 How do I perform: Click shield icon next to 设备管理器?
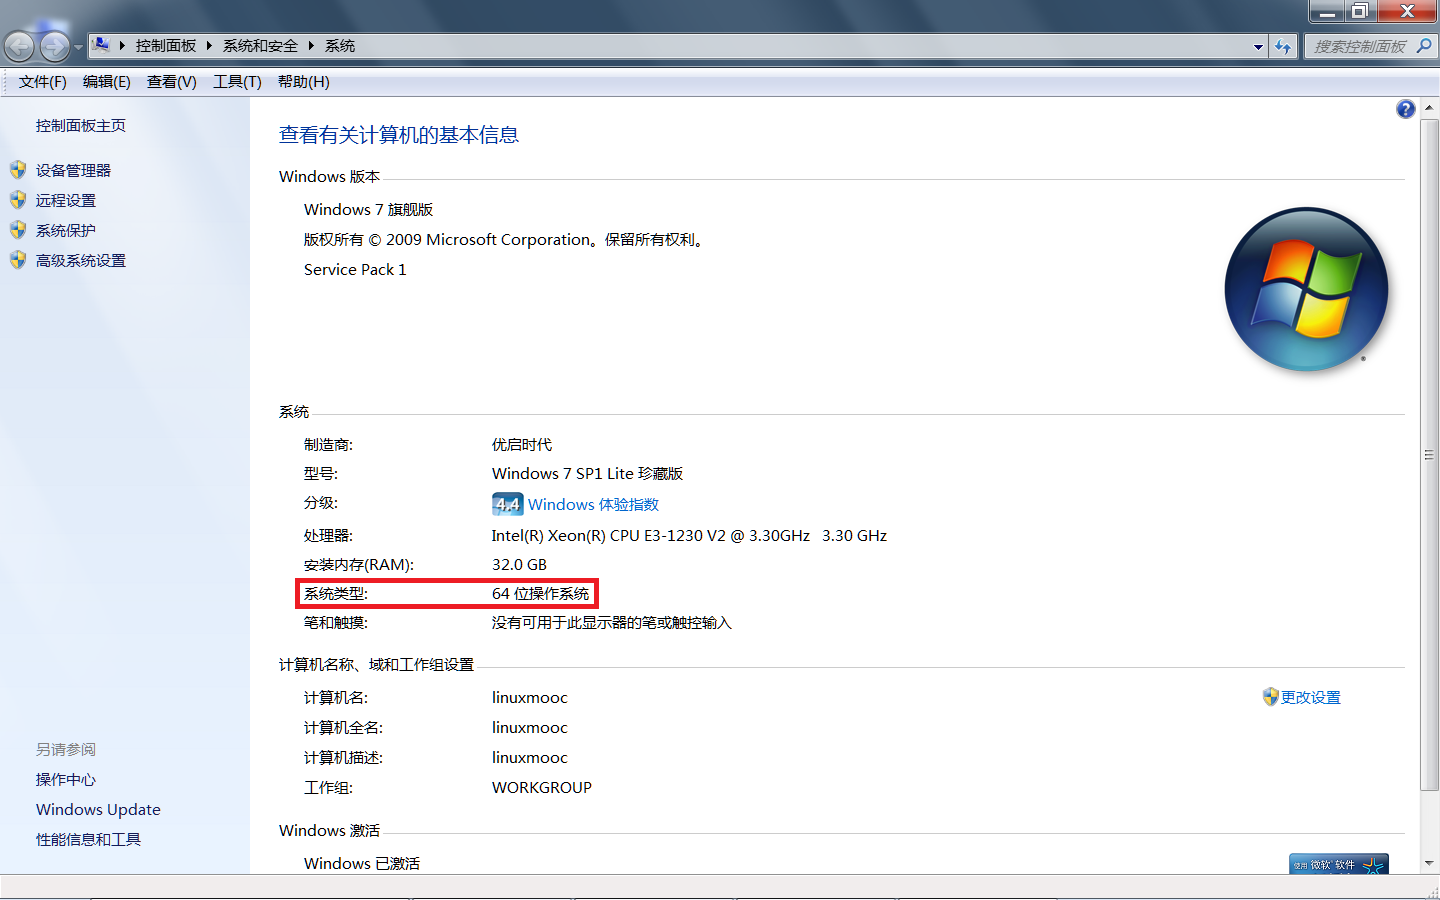point(18,170)
